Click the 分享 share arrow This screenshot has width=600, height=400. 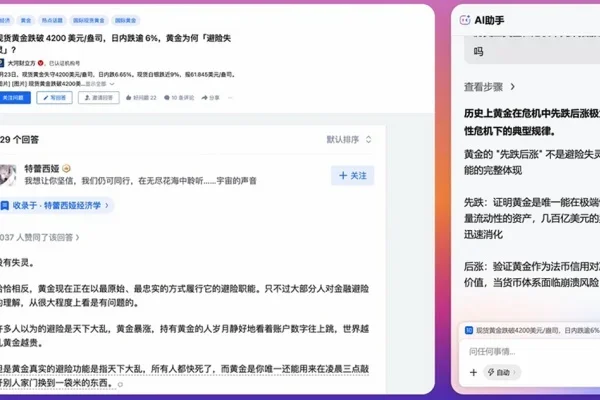[210, 98]
